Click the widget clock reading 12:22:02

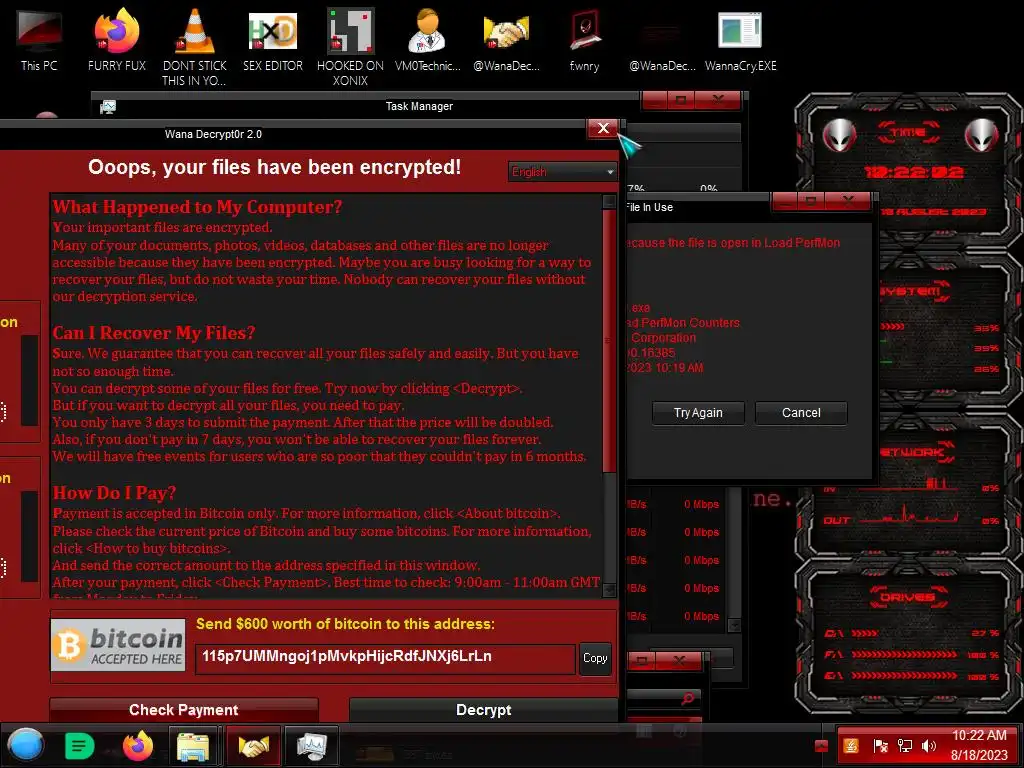click(914, 172)
